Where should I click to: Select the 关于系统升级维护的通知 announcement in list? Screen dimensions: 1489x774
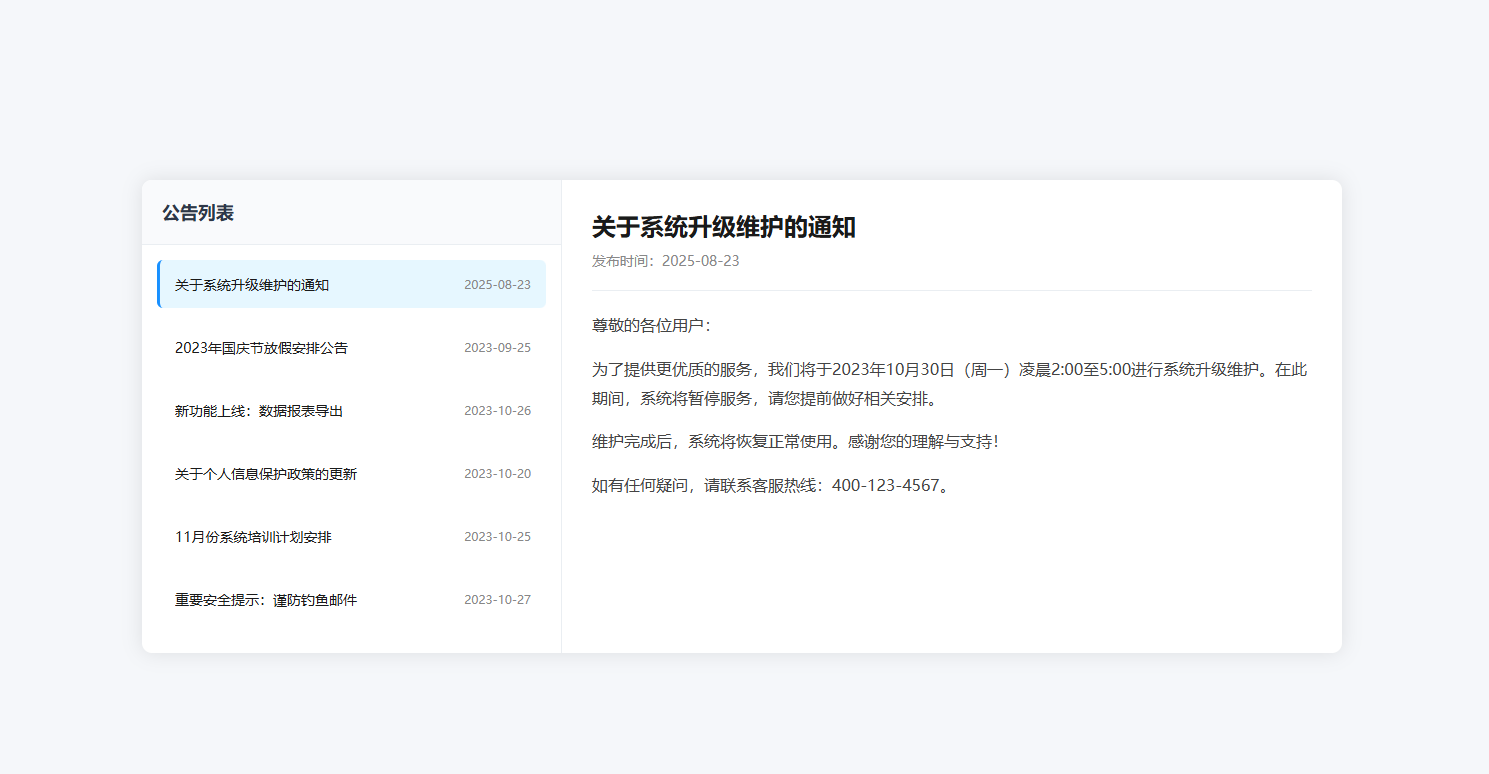pyautogui.click(x=252, y=285)
